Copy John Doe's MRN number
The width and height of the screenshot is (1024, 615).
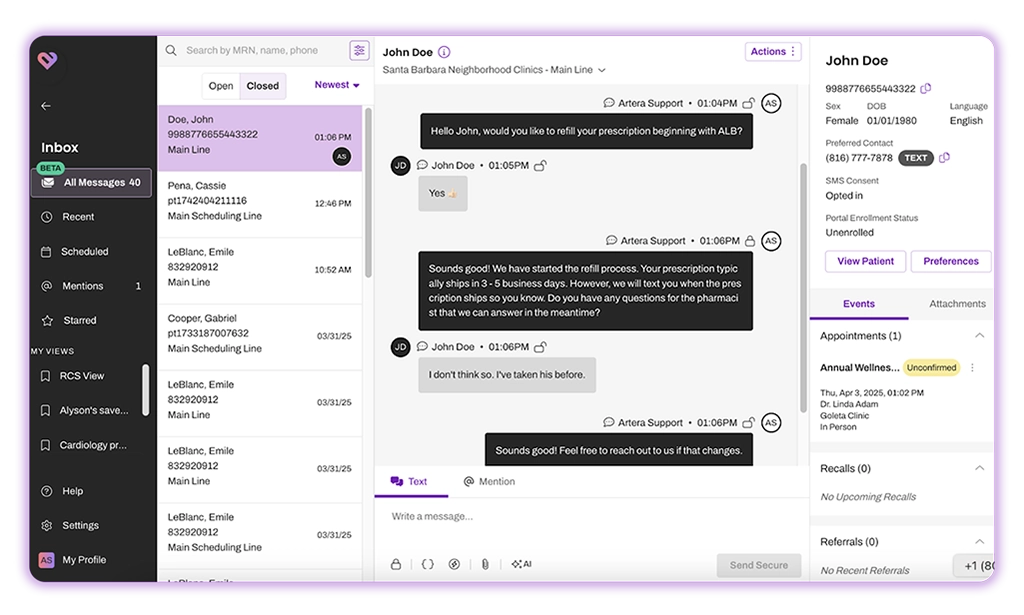925,89
